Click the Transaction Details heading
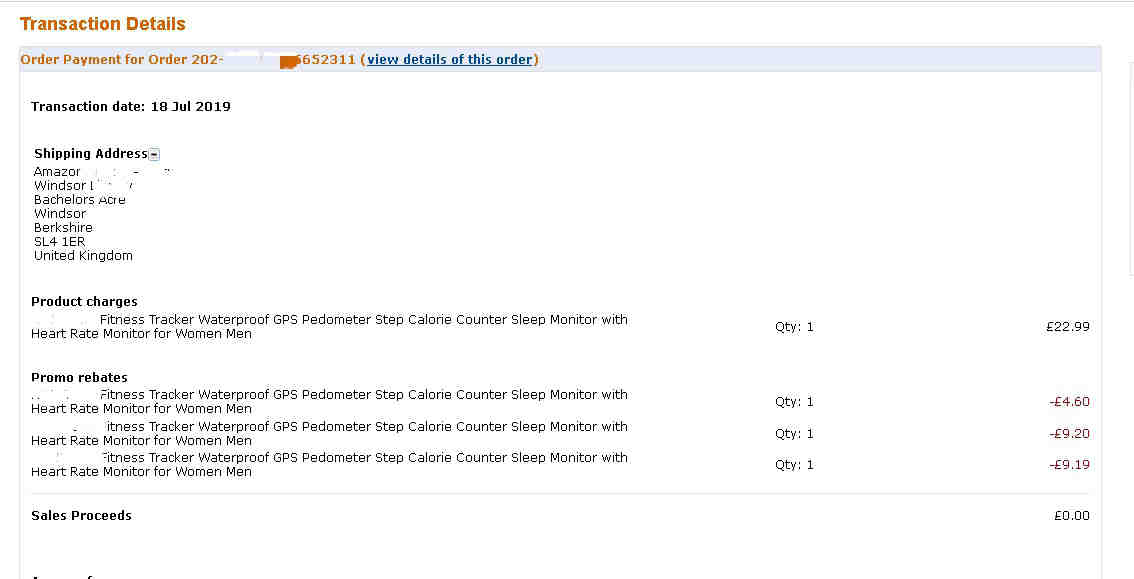The height and width of the screenshot is (579, 1134). coord(103,24)
